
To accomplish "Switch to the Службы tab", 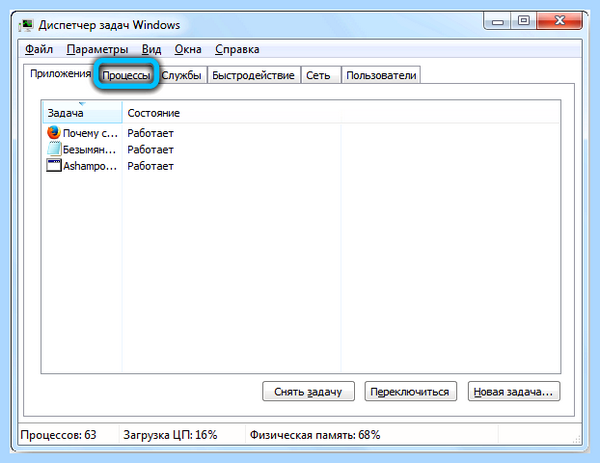I will click(x=181, y=75).
